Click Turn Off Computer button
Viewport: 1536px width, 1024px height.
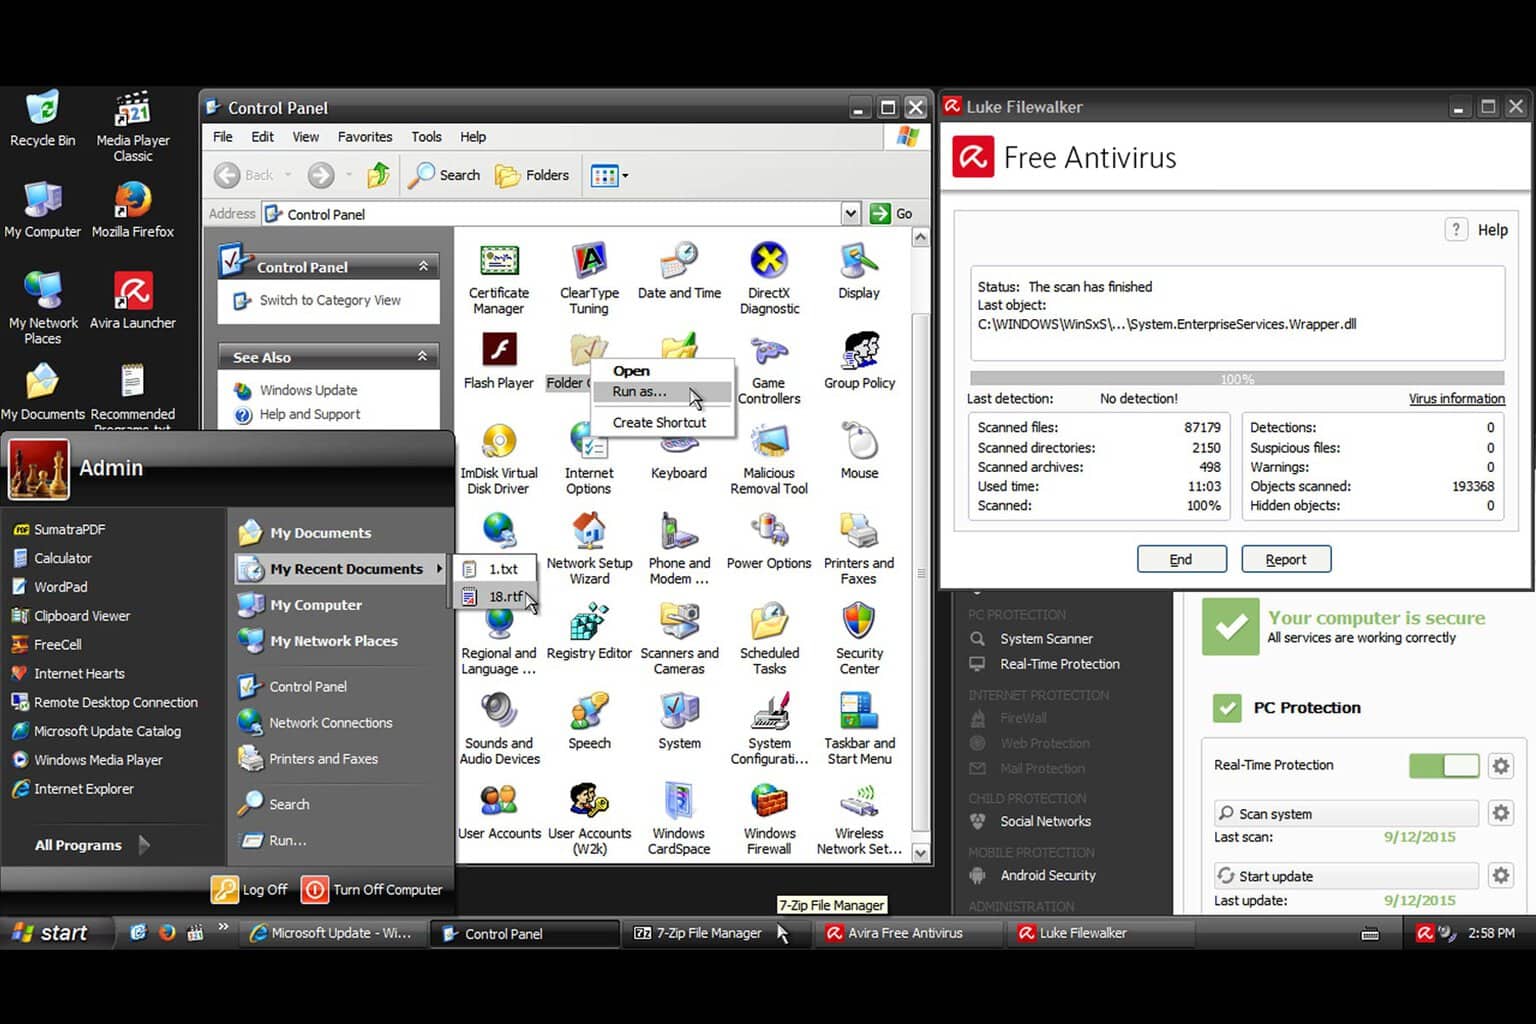pyautogui.click(x=372, y=889)
